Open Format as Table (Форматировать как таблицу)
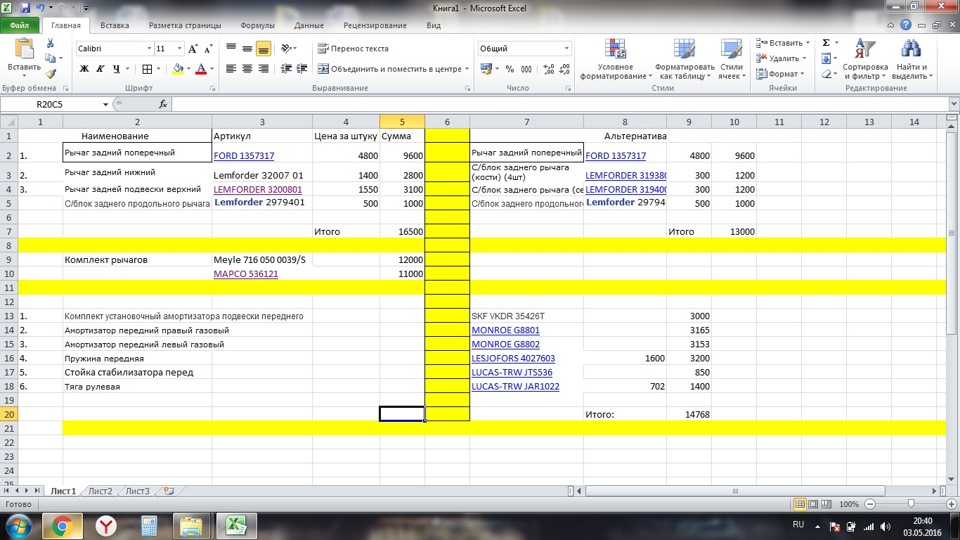 pos(684,59)
